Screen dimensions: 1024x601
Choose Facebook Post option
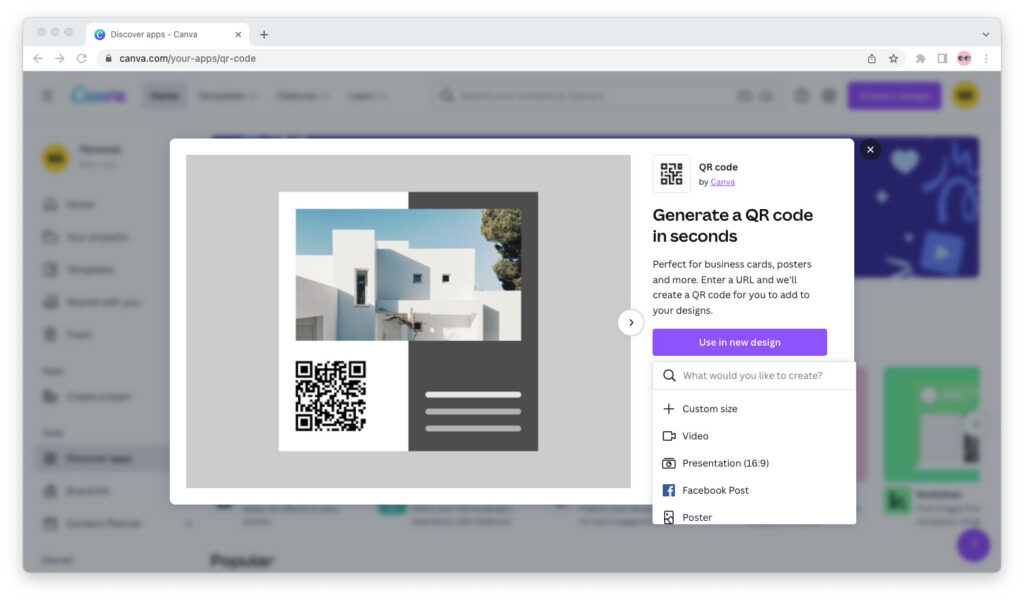pyautogui.click(x=754, y=490)
